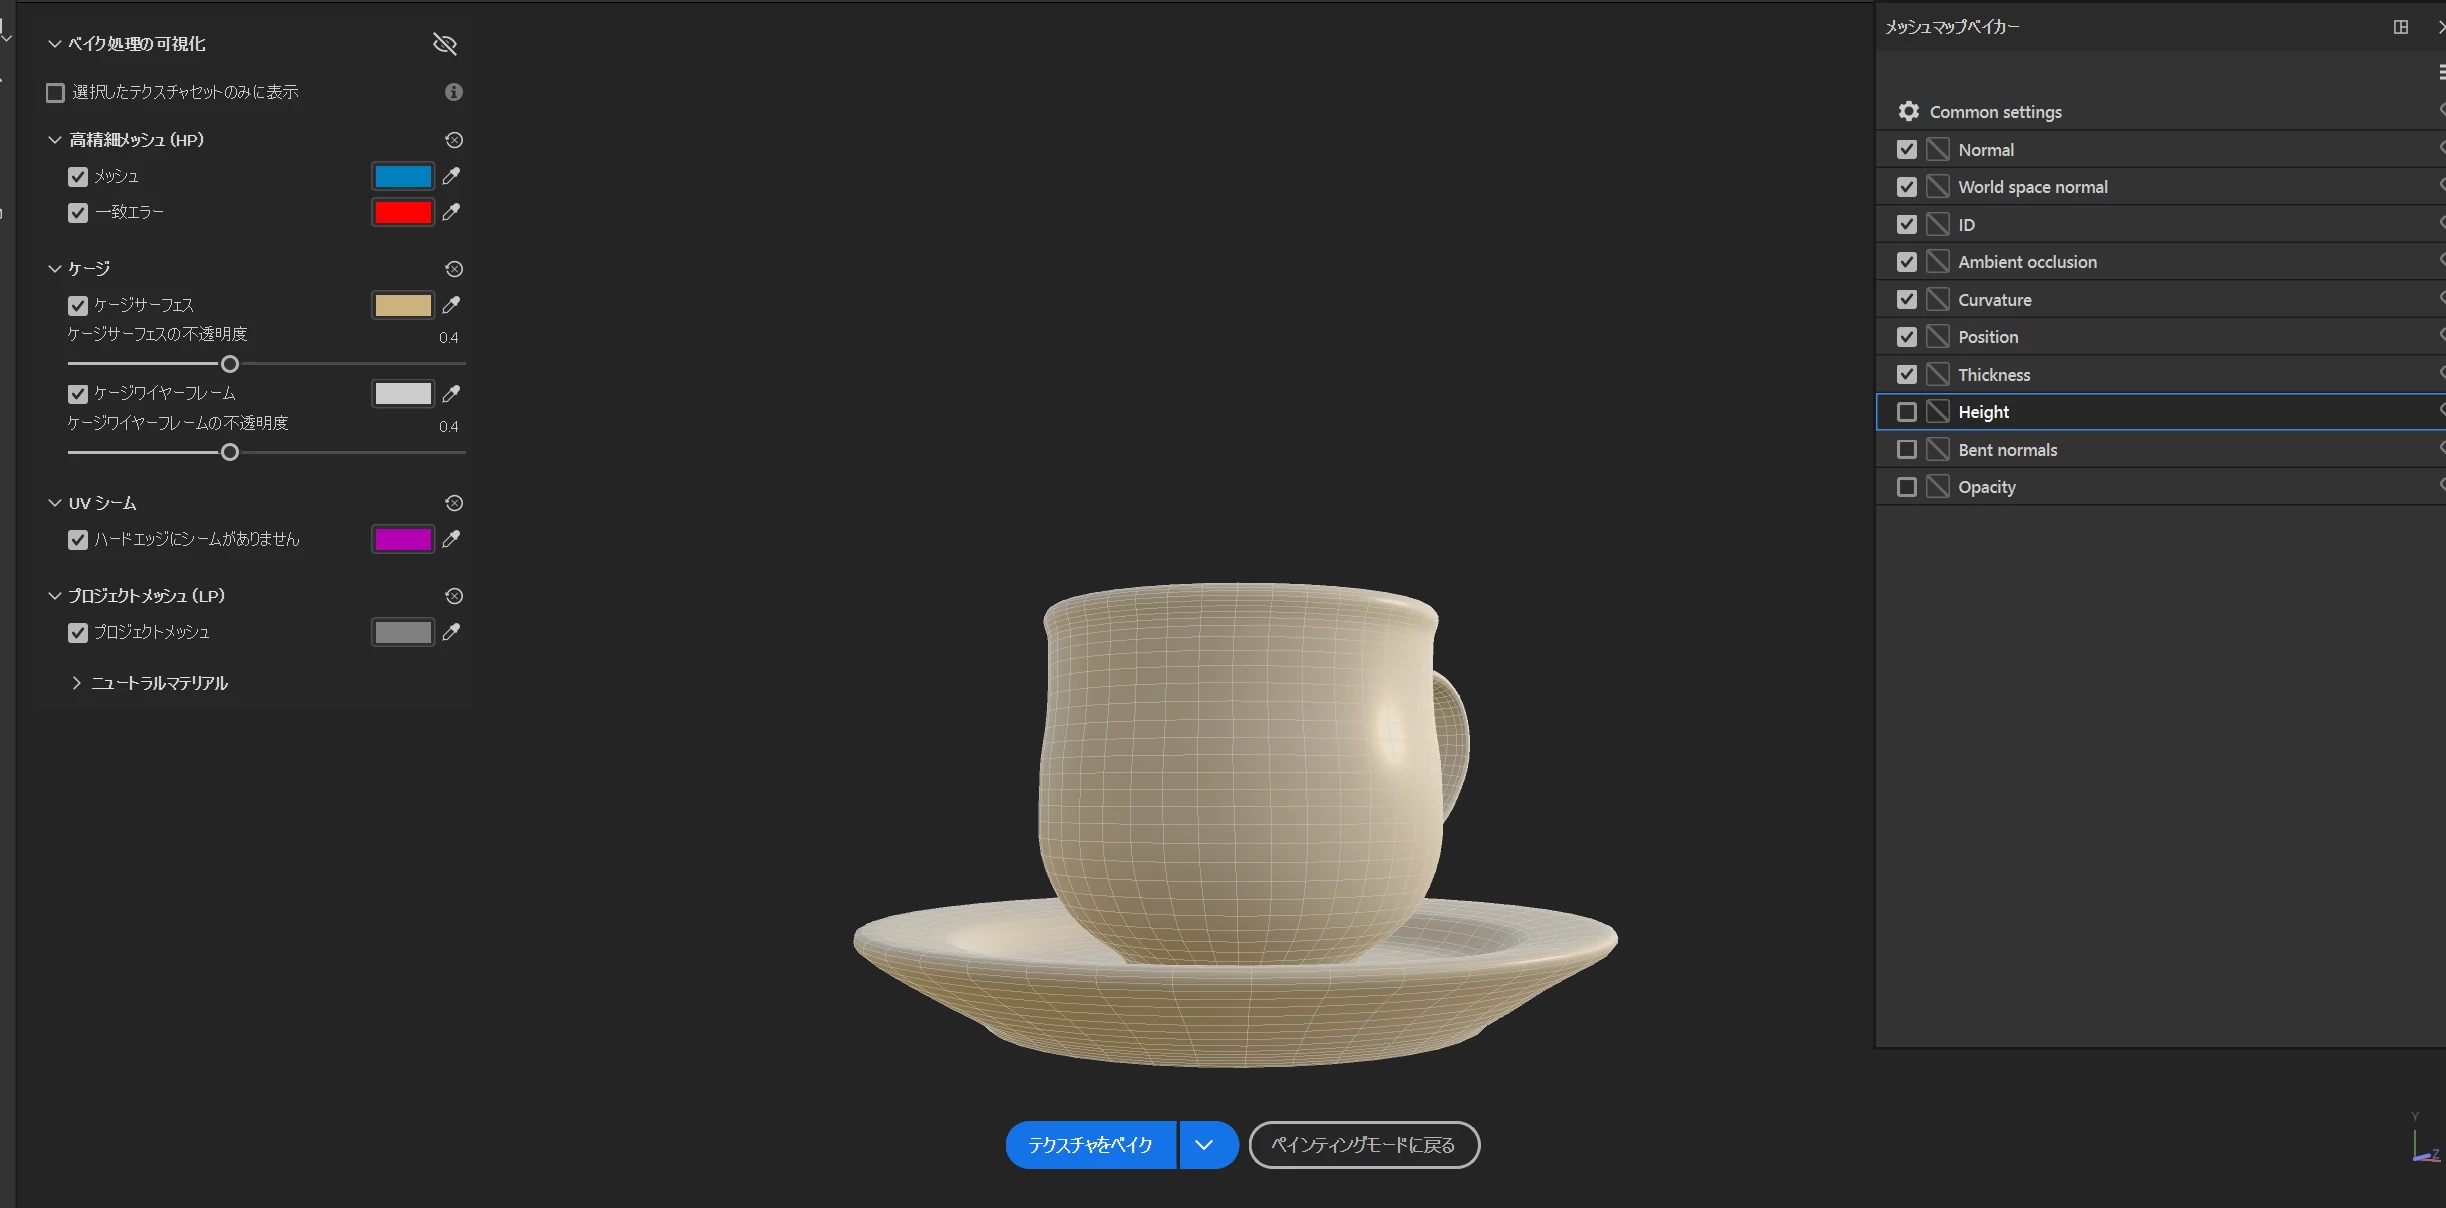Click the テクスチャをベイク button
This screenshot has height=1208, width=2446.
tap(1090, 1145)
